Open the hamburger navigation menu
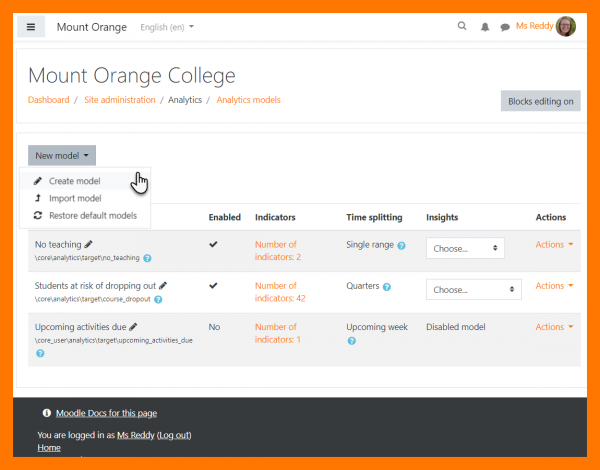Screen dimensions: 600x470 point(31,27)
